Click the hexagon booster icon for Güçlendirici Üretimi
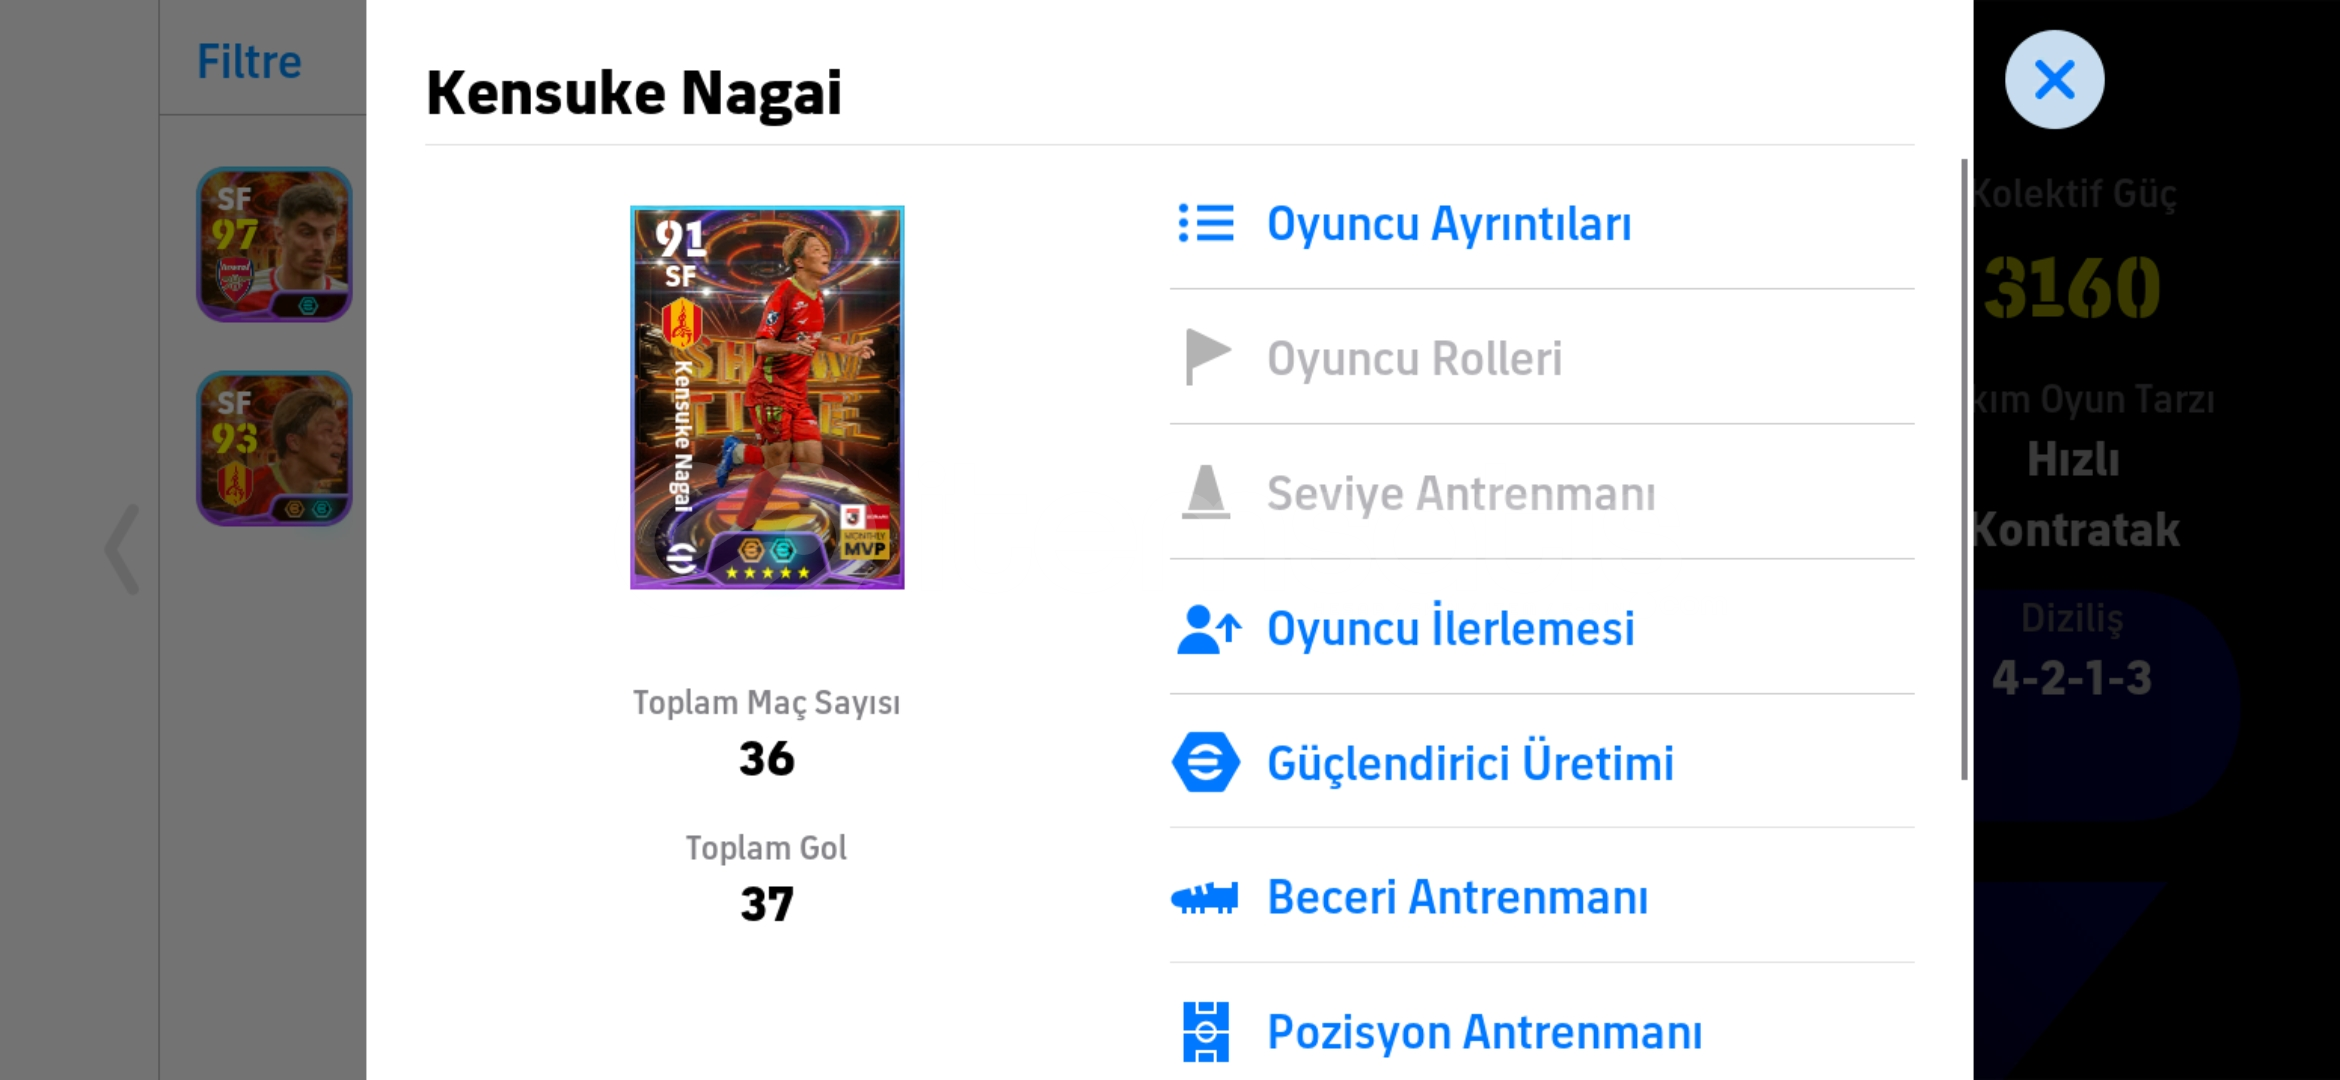The width and height of the screenshot is (2340, 1080). [1206, 762]
